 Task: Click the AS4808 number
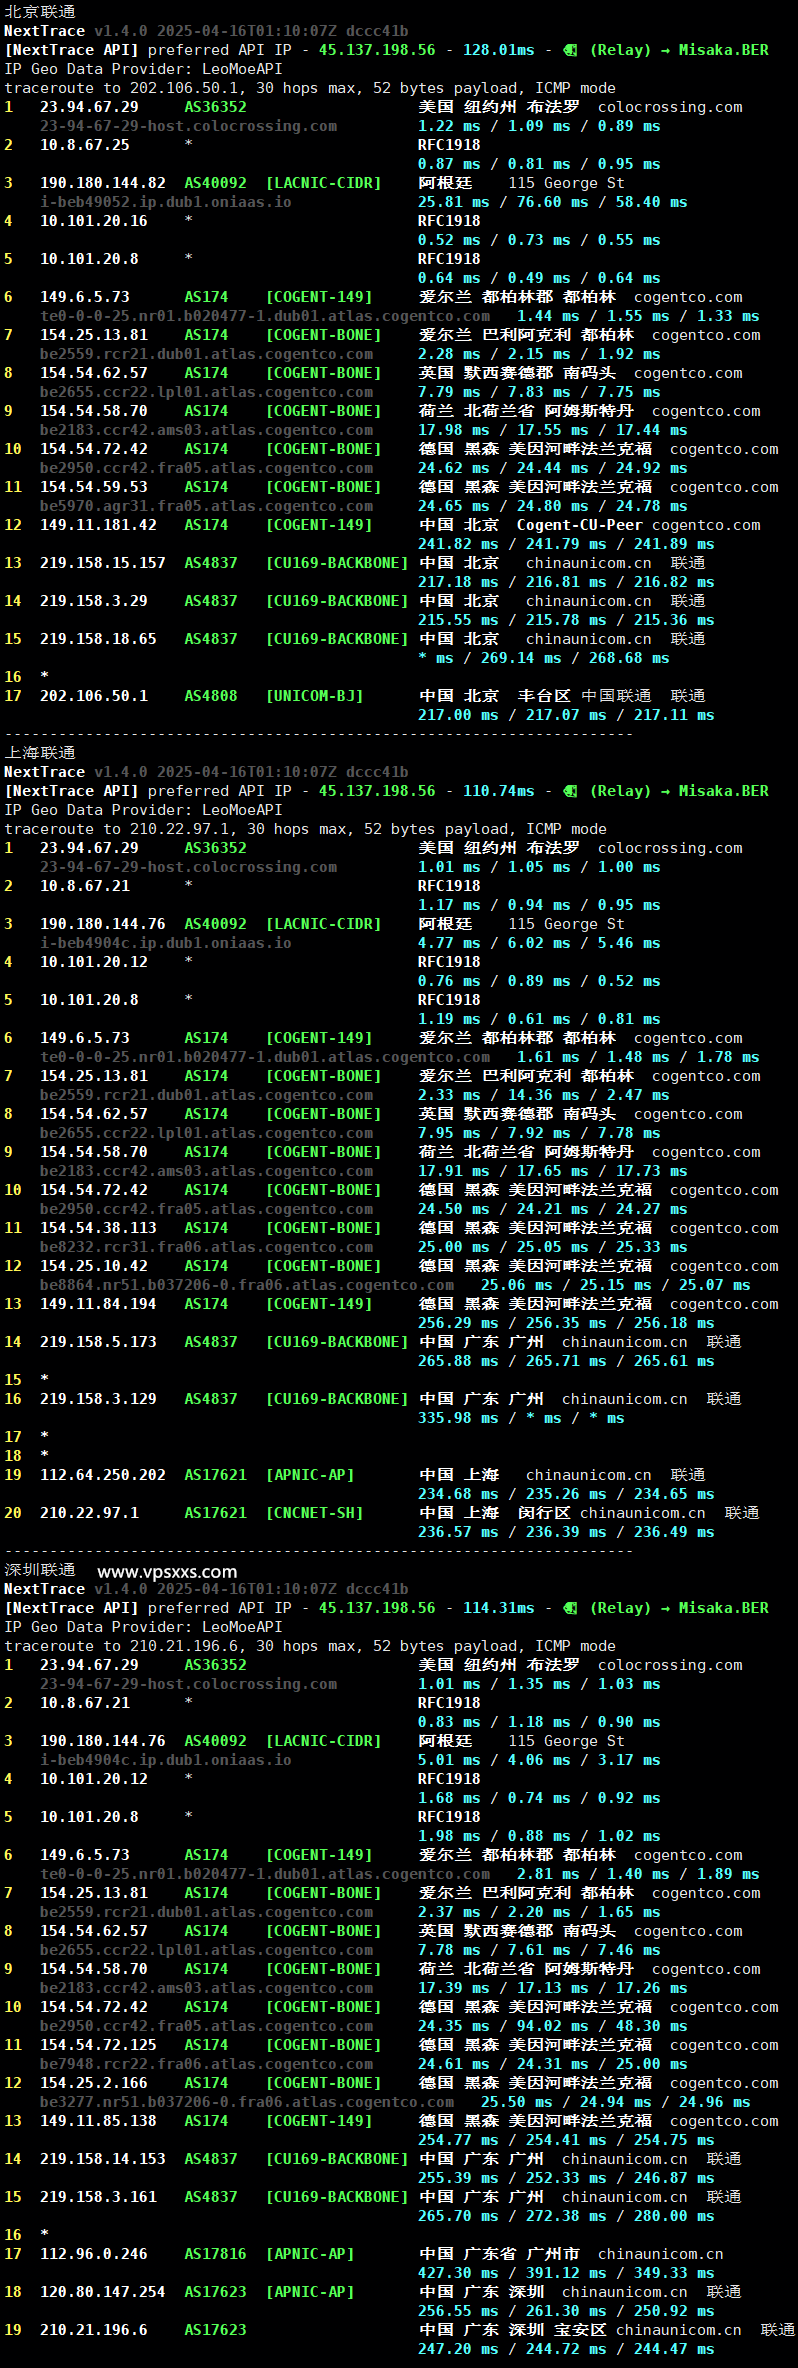[211, 696]
